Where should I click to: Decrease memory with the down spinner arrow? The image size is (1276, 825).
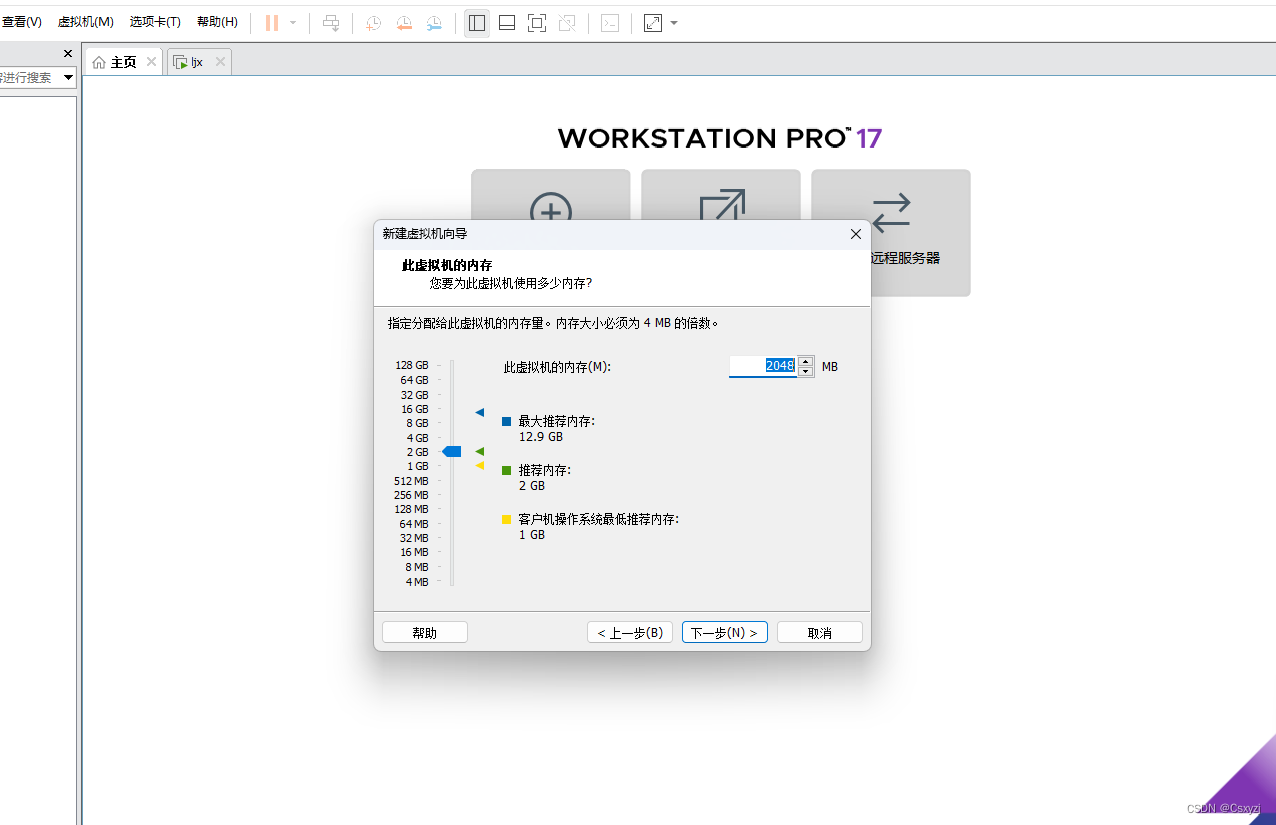pos(806,372)
